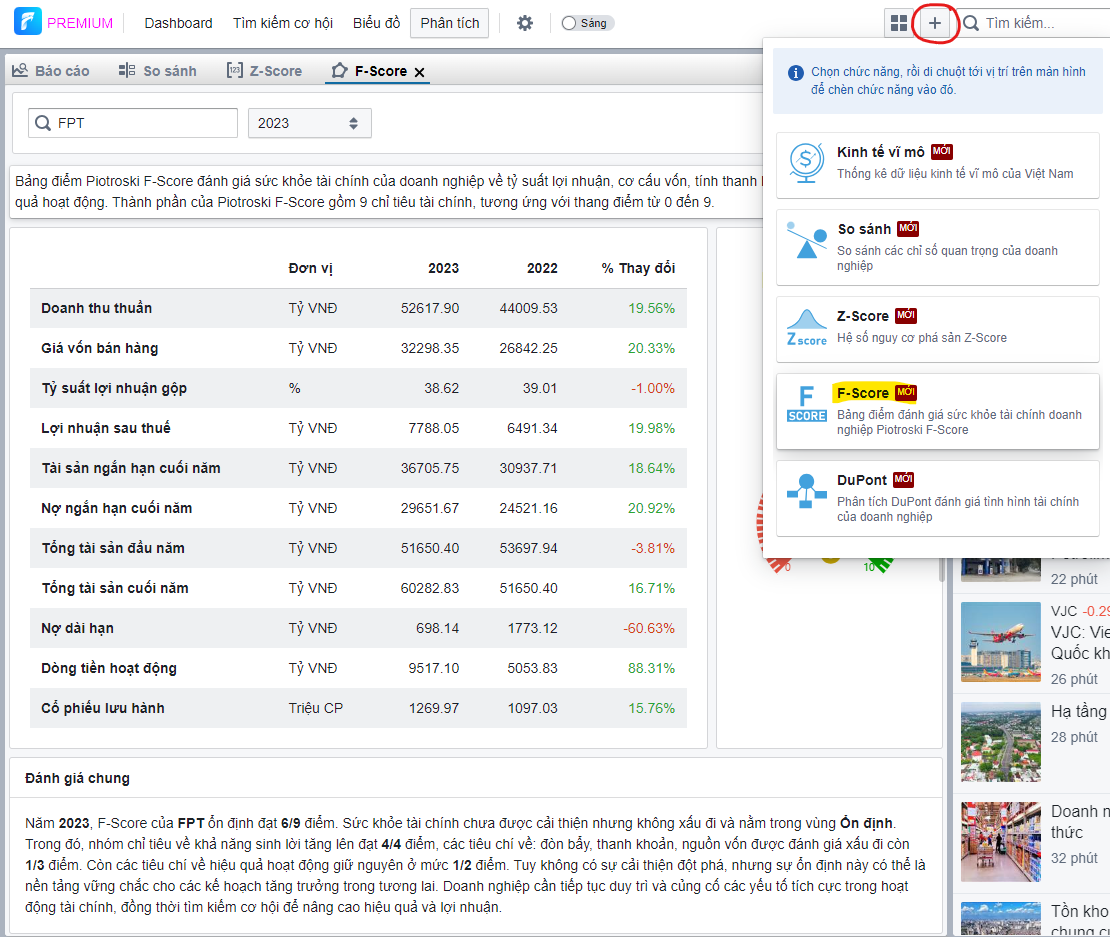Screen dimensions: 1110x937
Task: Click the -60.63% change value
Action: 649,628
